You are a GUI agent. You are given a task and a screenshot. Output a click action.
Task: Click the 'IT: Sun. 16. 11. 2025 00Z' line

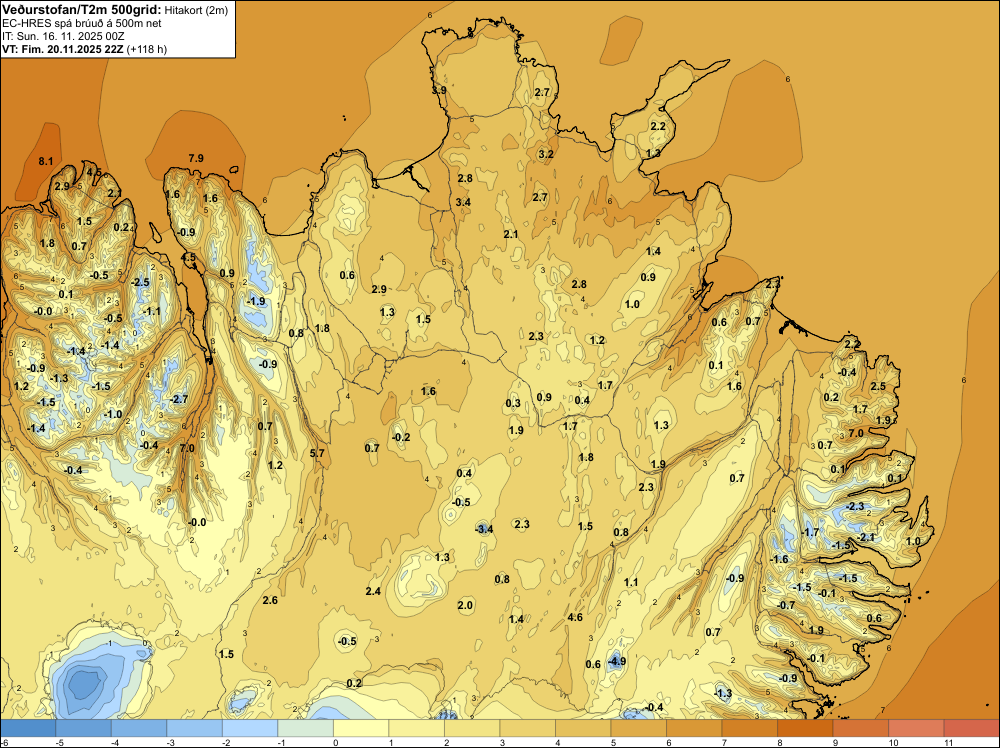63,36
